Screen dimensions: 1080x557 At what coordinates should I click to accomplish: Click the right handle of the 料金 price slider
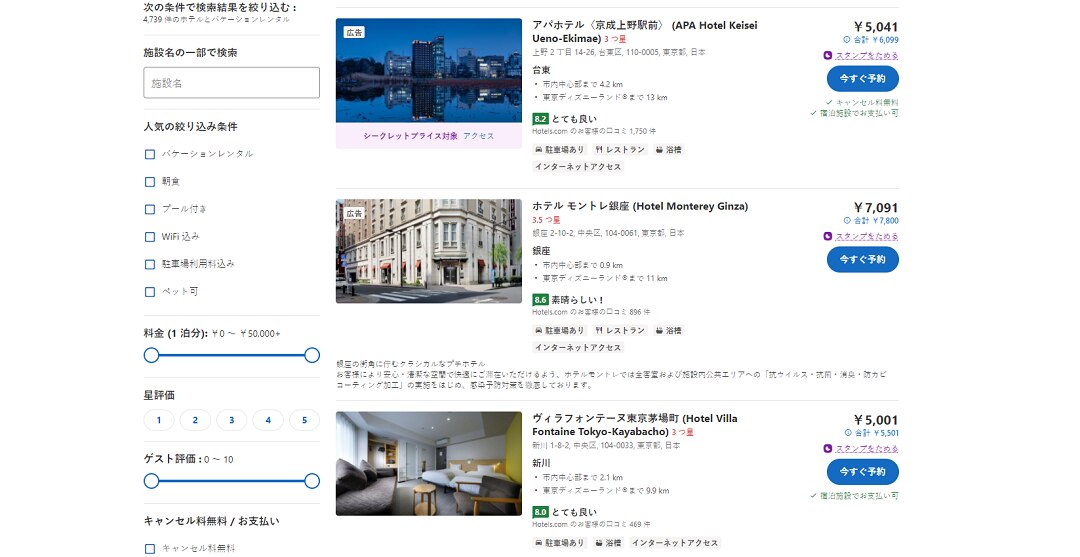click(x=312, y=355)
